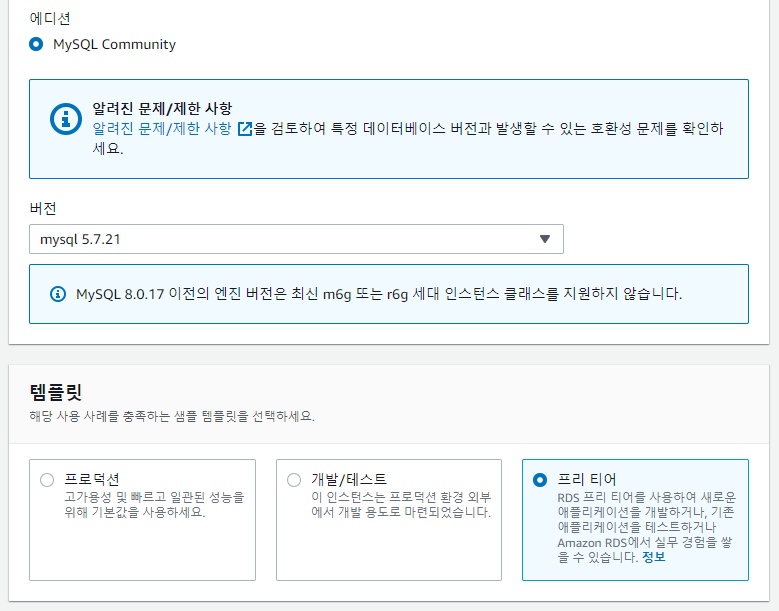Select the 개발/테스트 template radio button
Image resolution: width=779 pixels, height=611 pixels.
[x=294, y=480]
